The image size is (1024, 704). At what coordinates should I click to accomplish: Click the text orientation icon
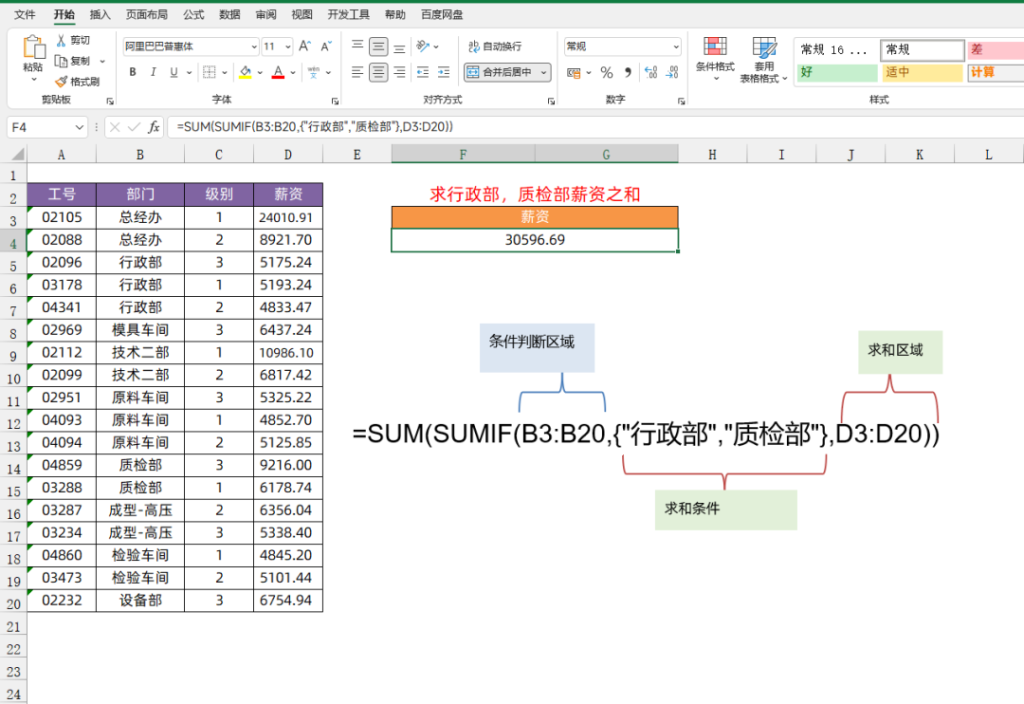pyautogui.click(x=423, y=46)
